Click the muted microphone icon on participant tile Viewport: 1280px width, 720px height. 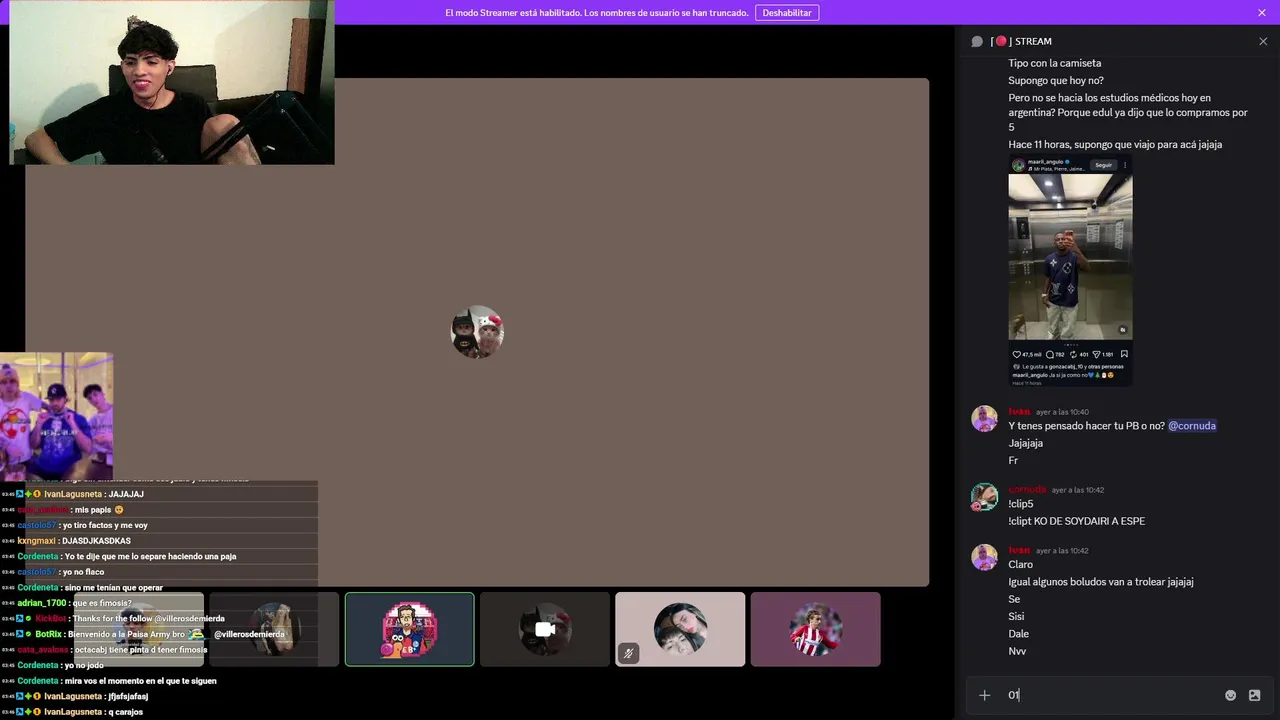[628, 654]
